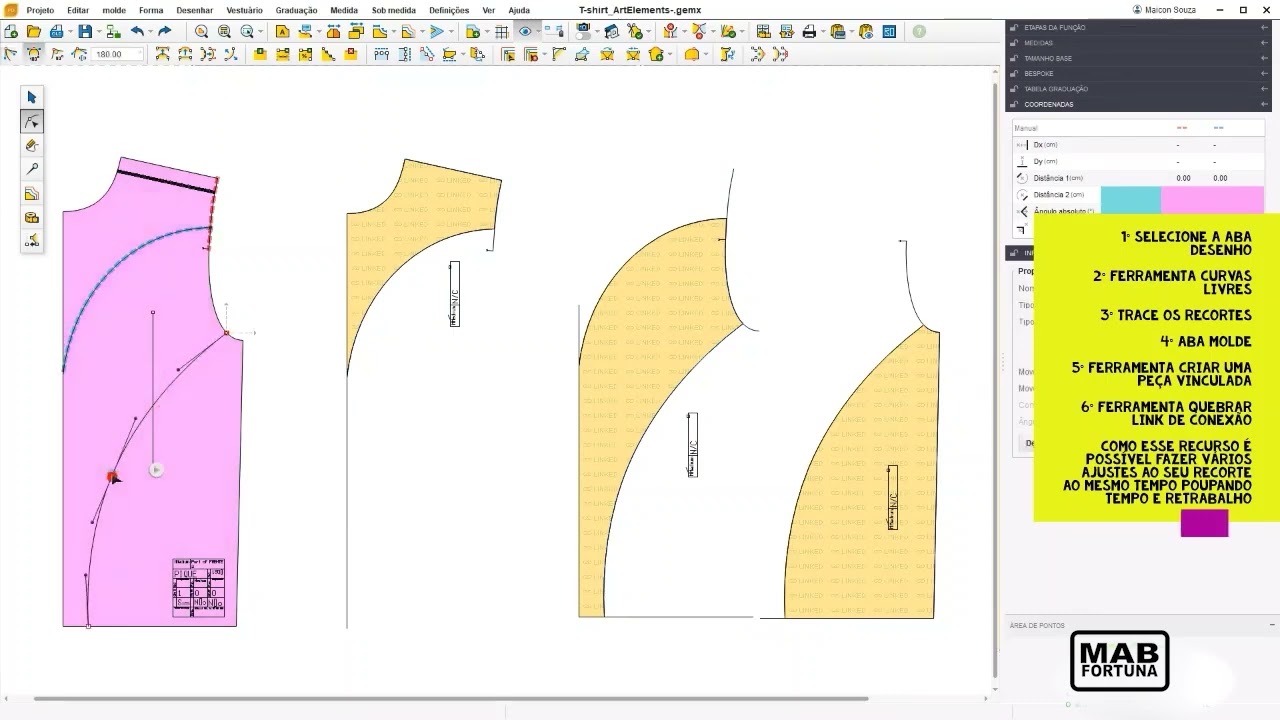Image resolution: width=1280 pixels, height=720 pixels.
Task: Open the Definições menu
Action: (x=449, y=10)
